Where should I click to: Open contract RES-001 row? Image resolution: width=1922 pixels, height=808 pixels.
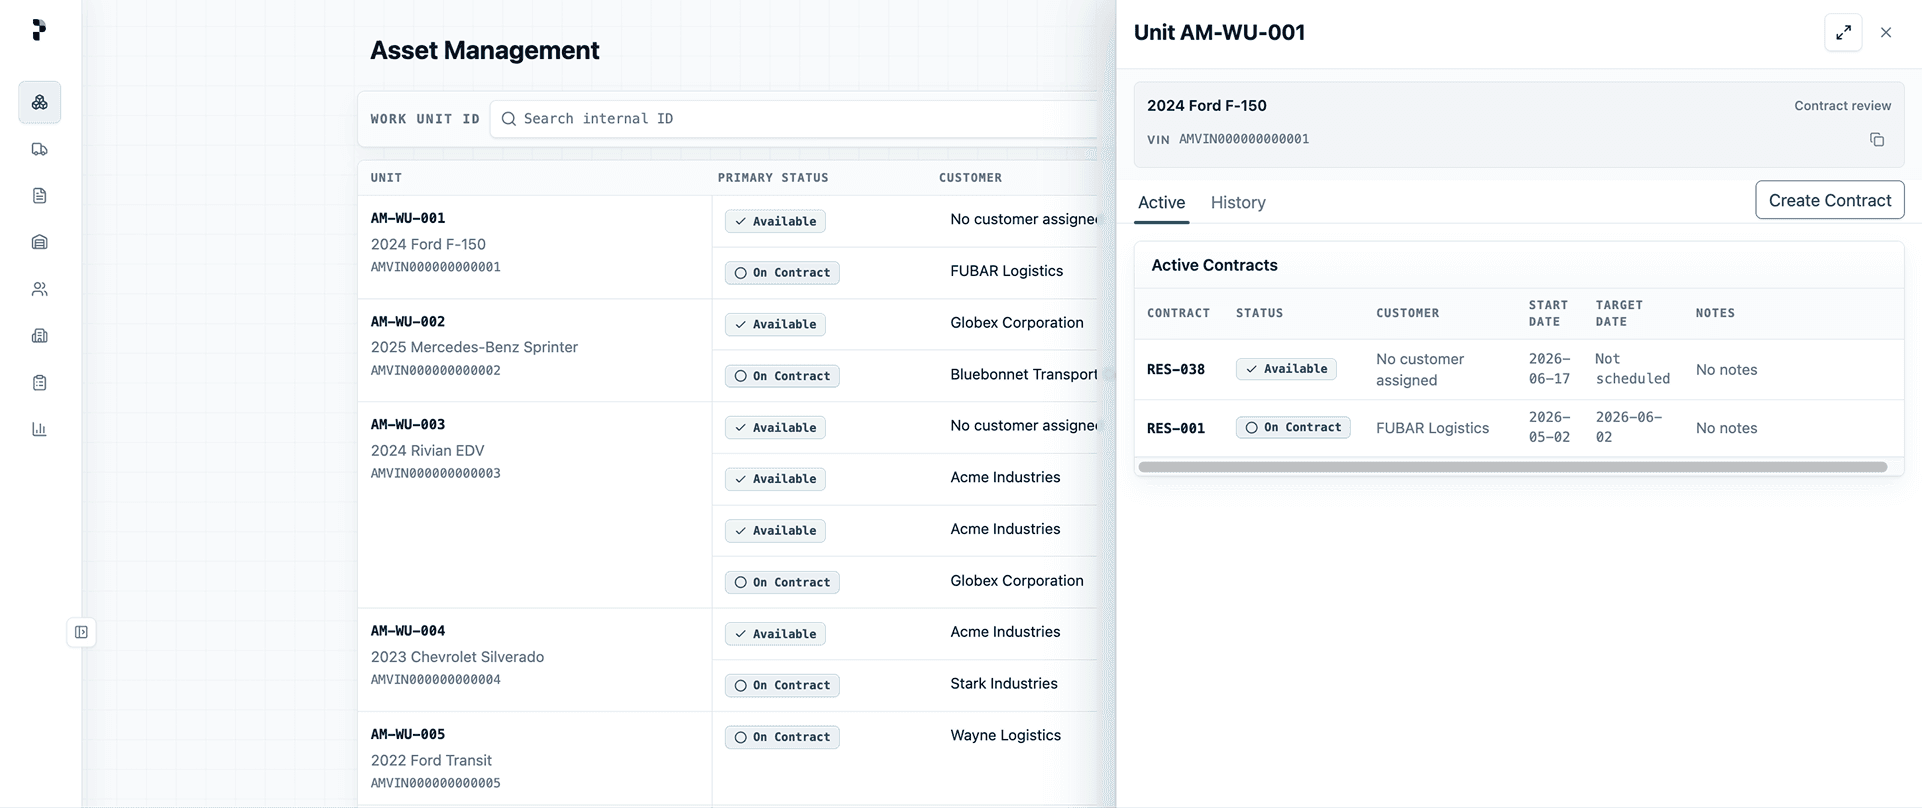click(x=1518, y=428)
